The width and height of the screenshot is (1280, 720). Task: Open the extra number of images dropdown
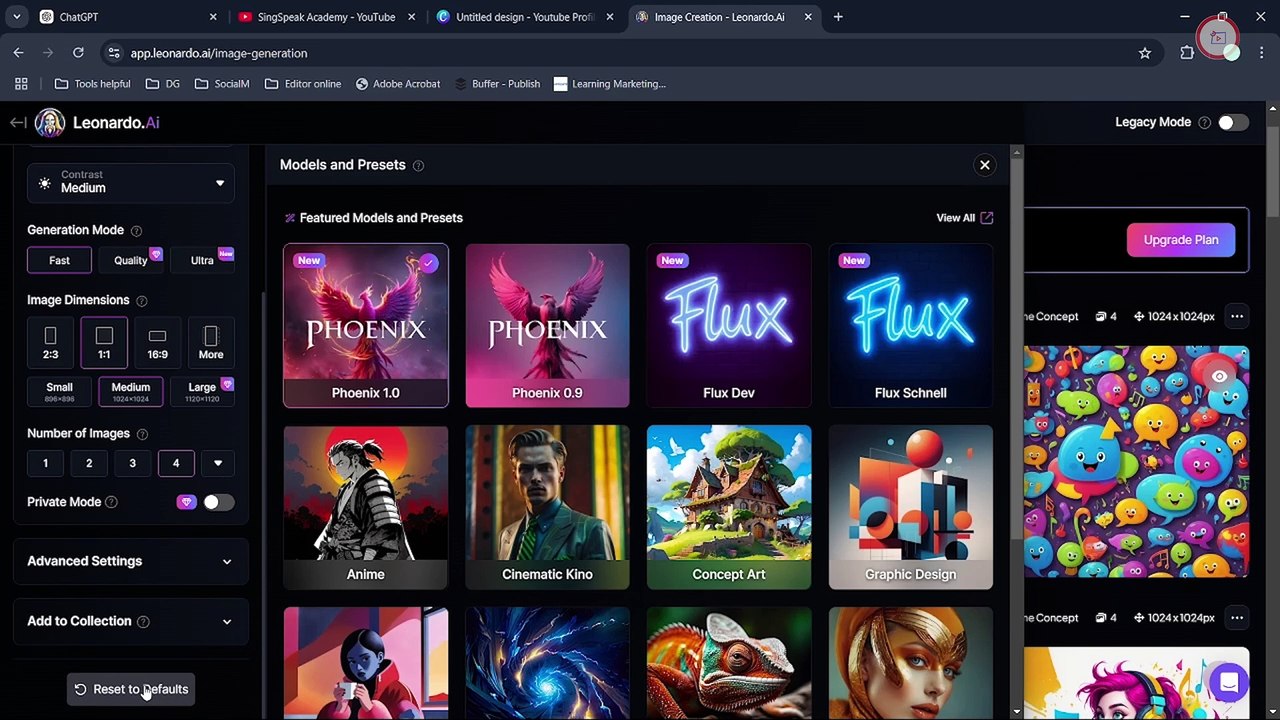pyautogui.click(x=218, y=463)
